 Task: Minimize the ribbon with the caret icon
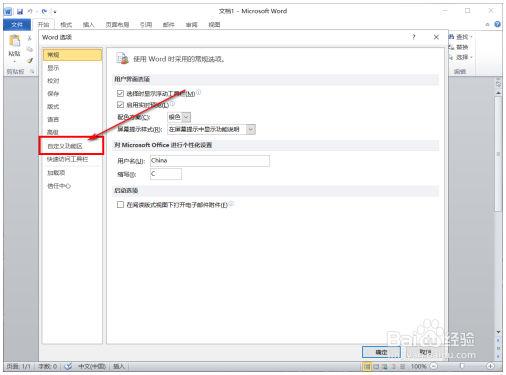click(487, 24)
